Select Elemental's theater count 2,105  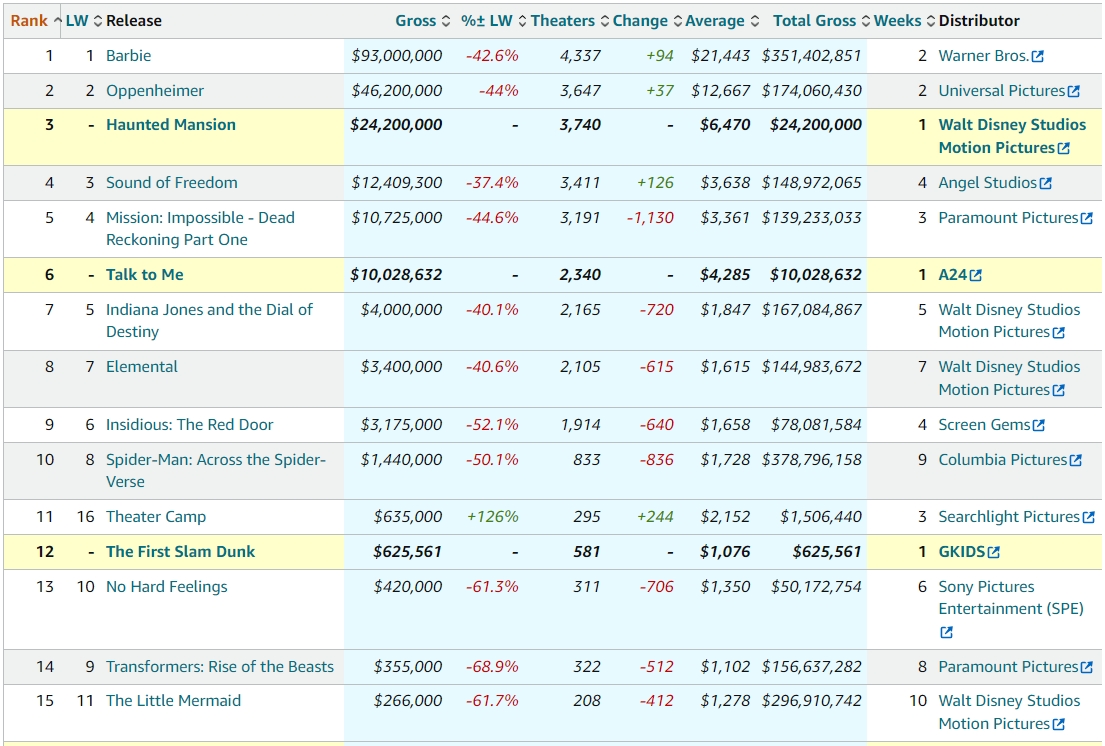pyautogui.click(x=581, y=366)
